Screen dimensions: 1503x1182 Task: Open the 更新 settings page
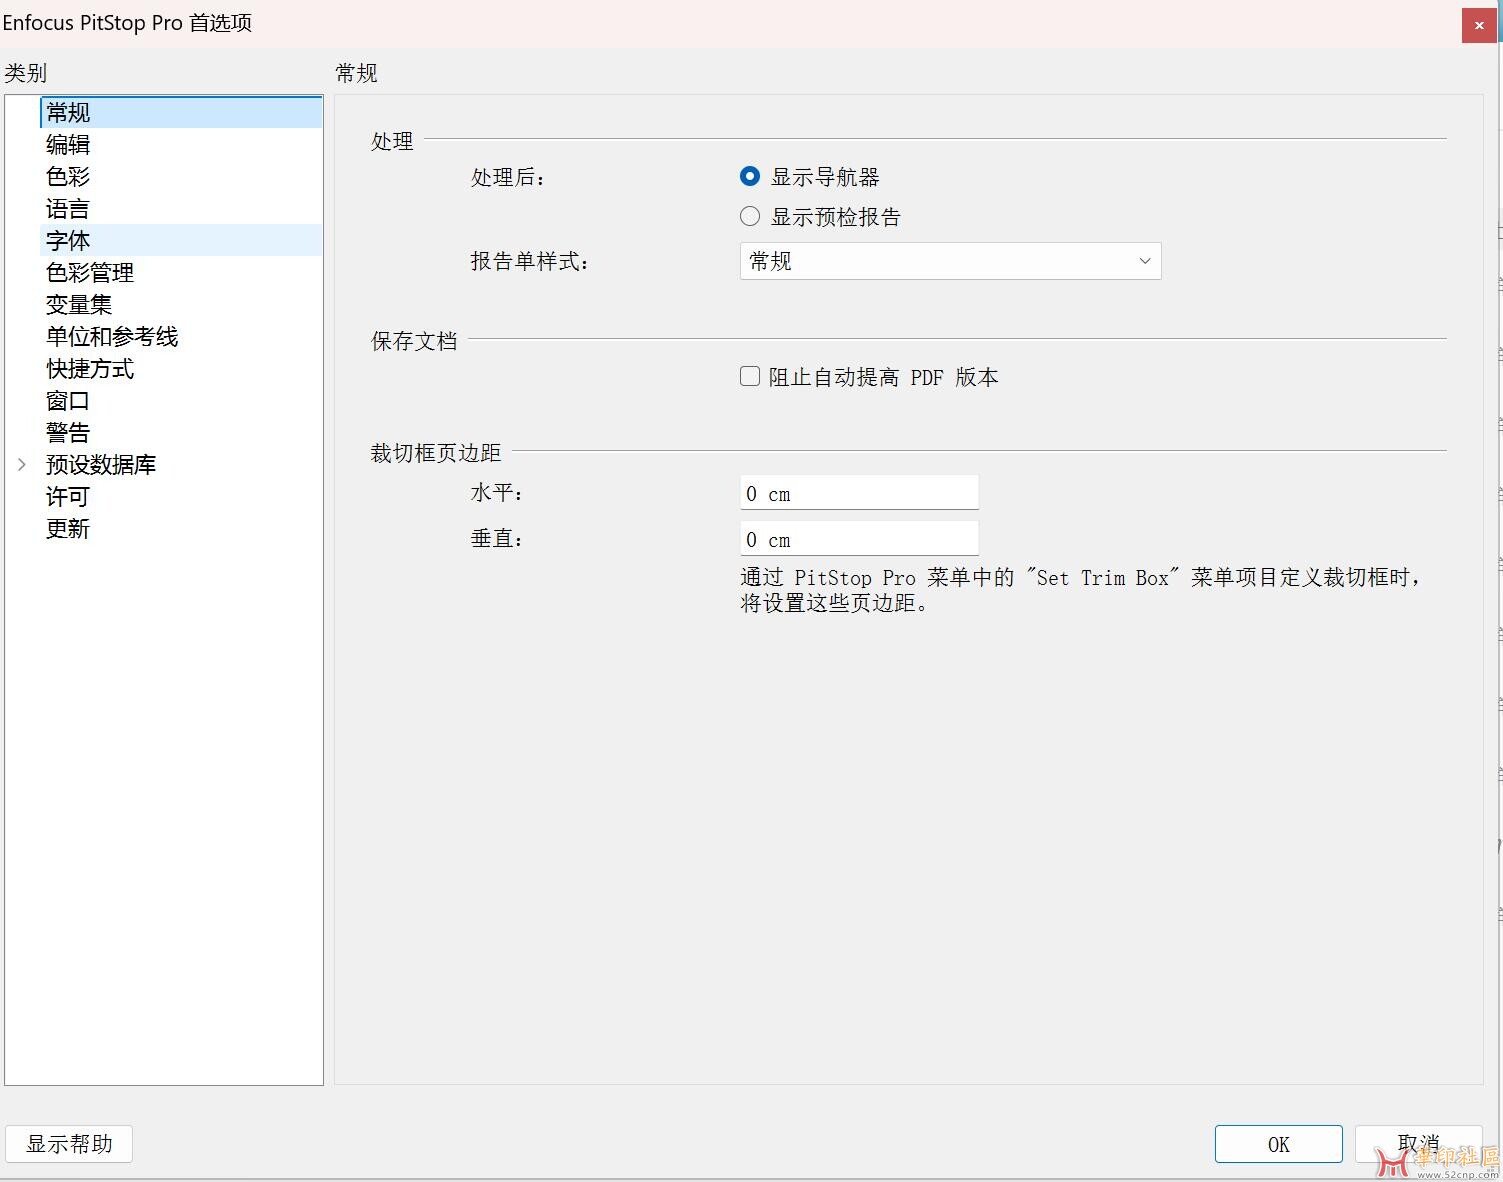(68, 529)
